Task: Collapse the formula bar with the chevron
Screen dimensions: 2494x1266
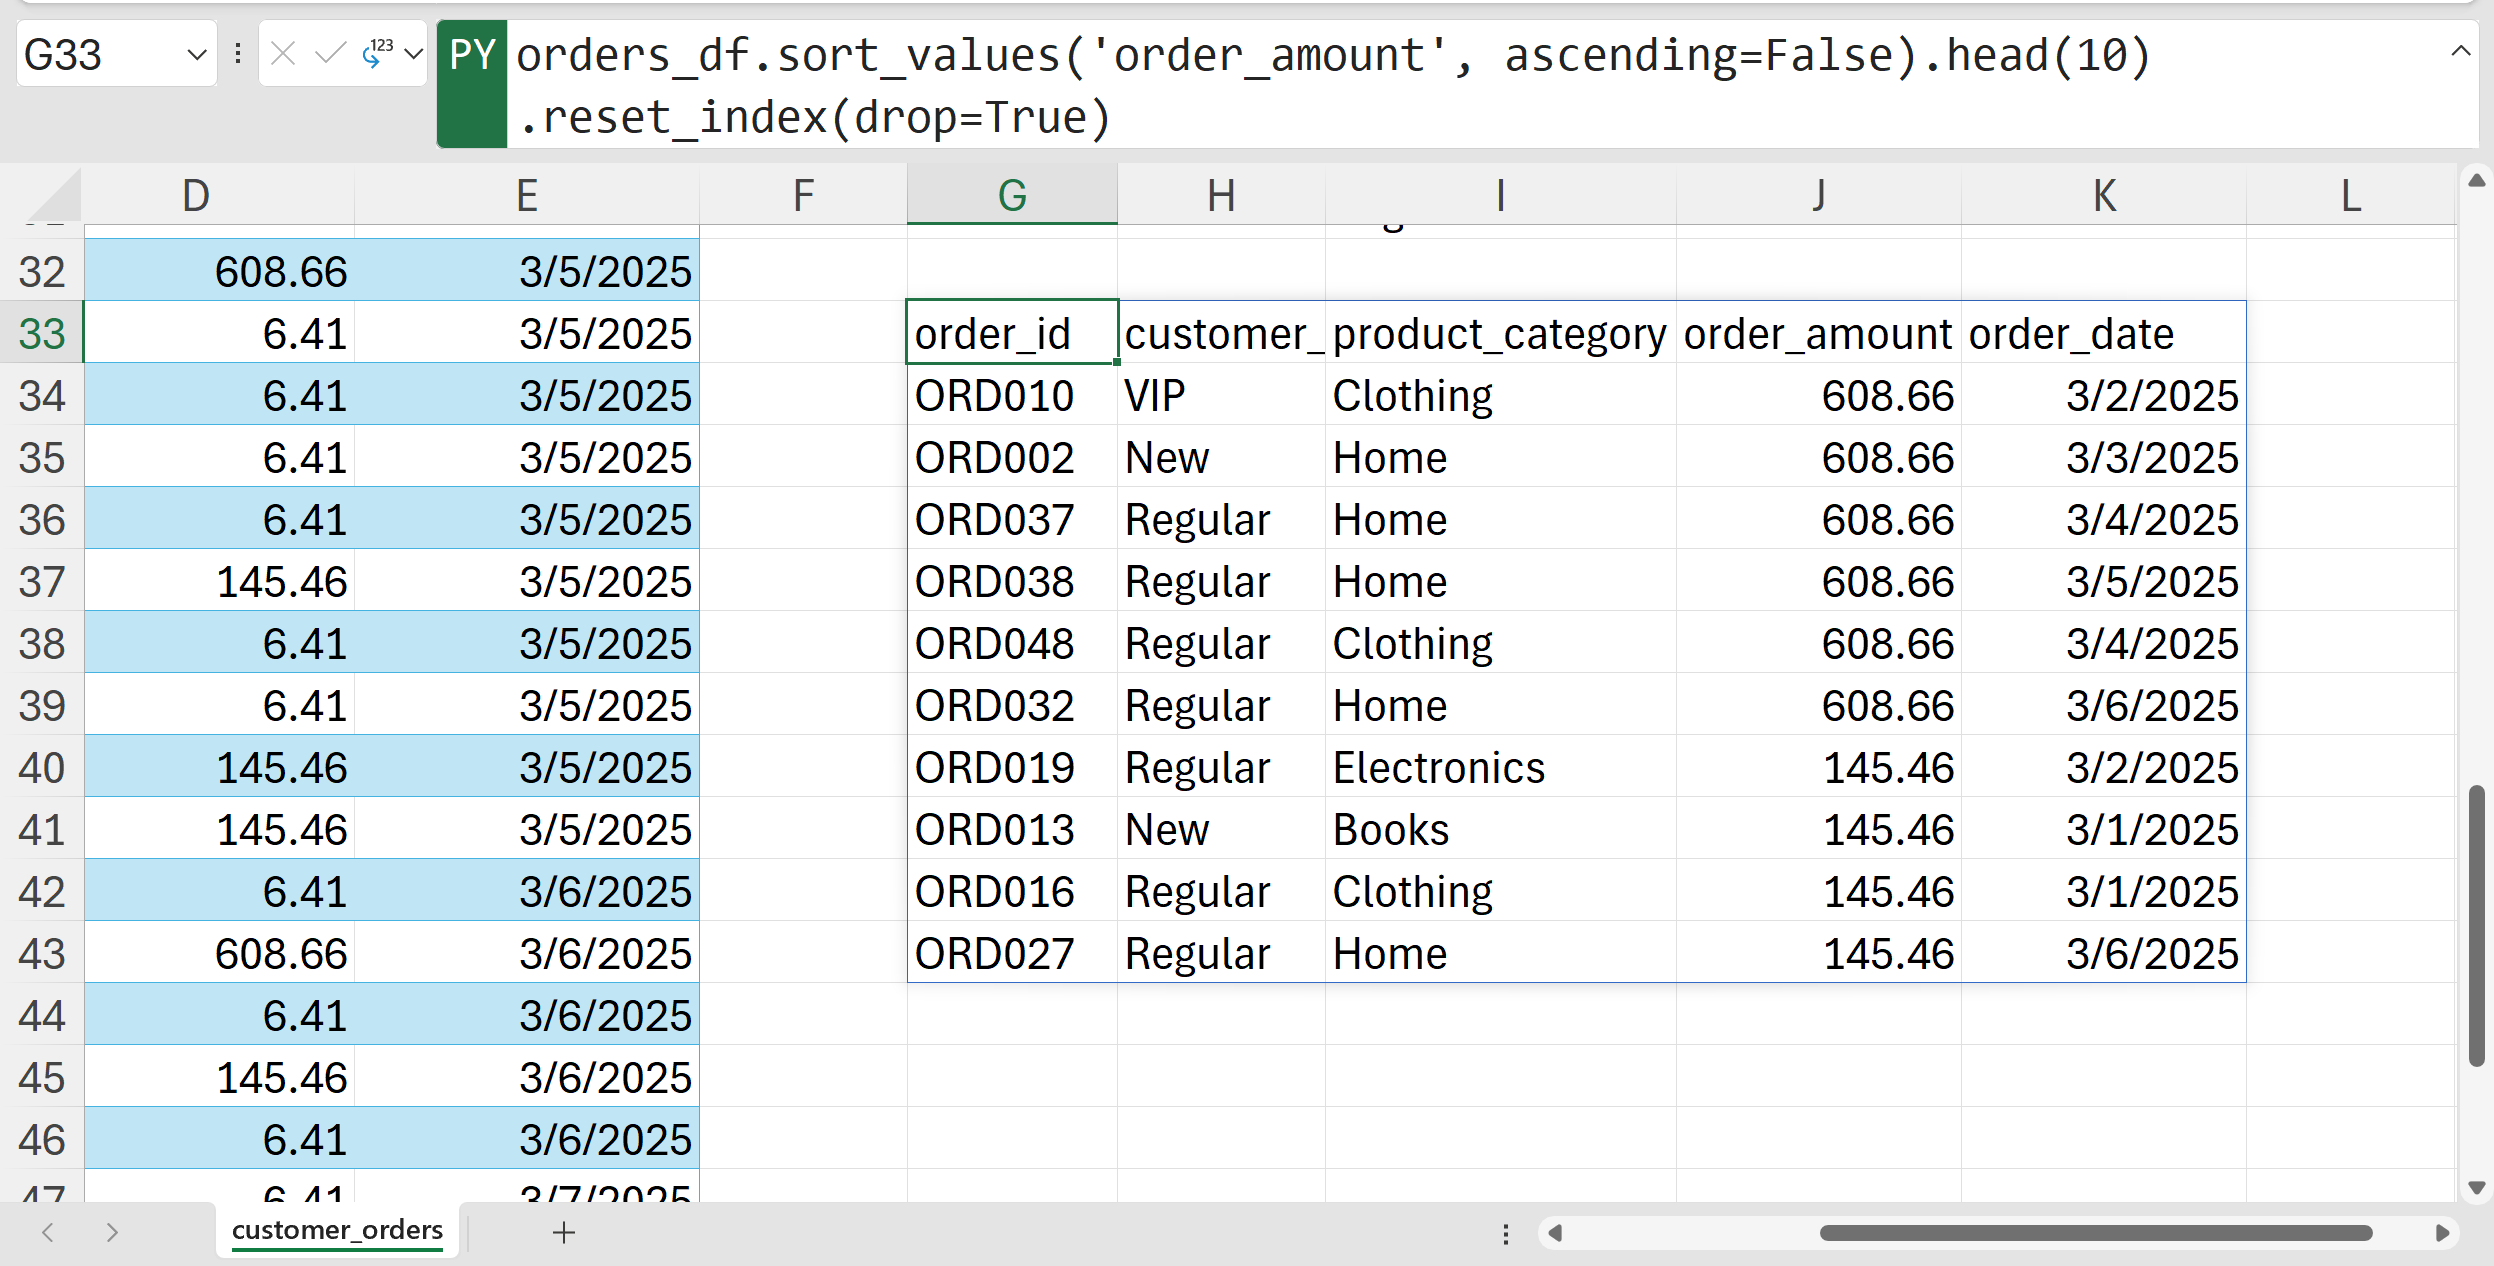Action: tap(2460, 52)
